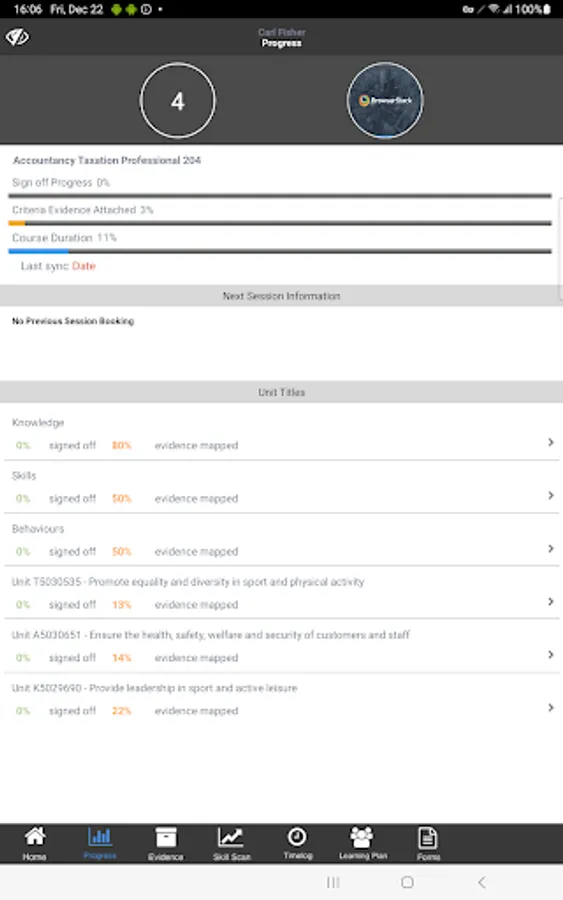Tap the Evidence tab label

166,856
